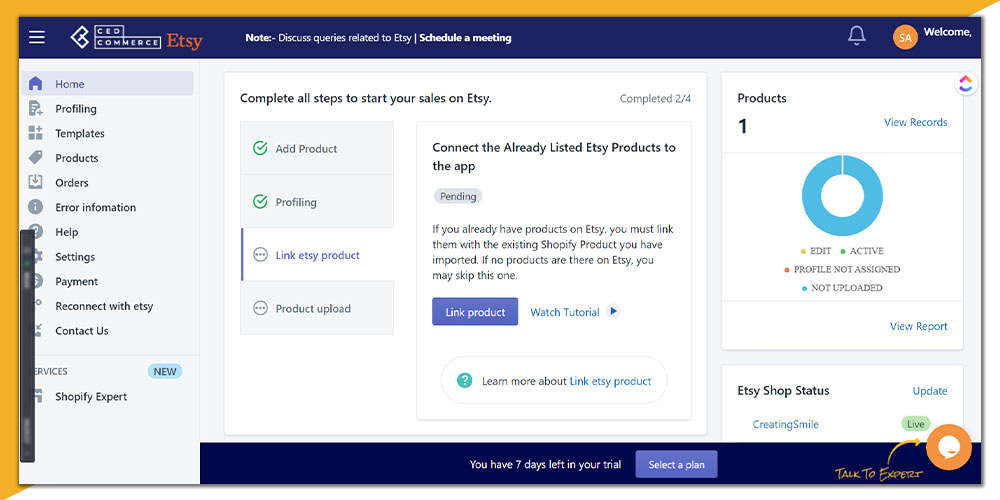Open notifications bell
This screenshot has height=500, width=1000.
click(x=857, y=36)
